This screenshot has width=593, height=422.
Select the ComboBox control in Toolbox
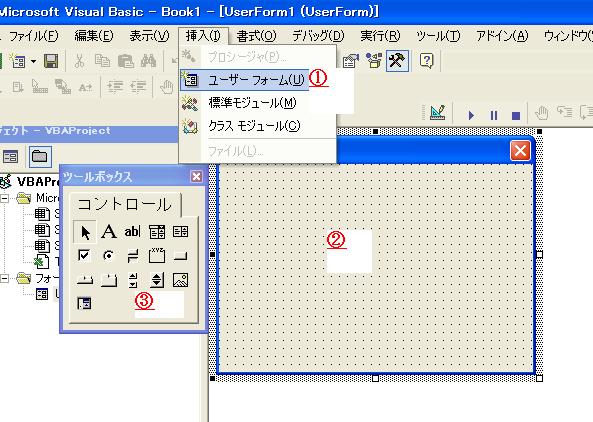point(157,232)
